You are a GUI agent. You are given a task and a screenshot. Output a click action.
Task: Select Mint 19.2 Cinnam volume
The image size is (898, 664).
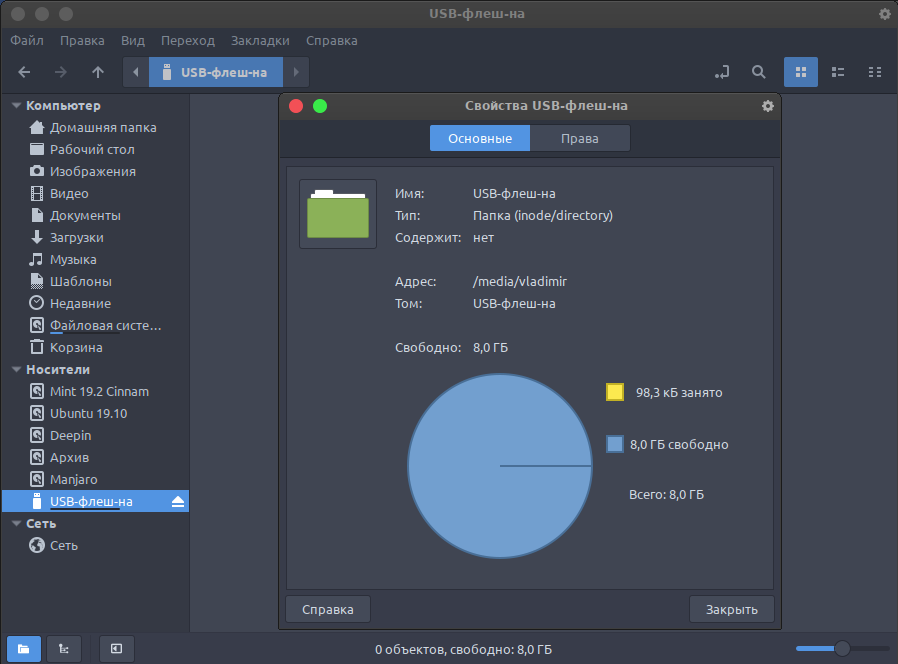(x=95, y=392)
